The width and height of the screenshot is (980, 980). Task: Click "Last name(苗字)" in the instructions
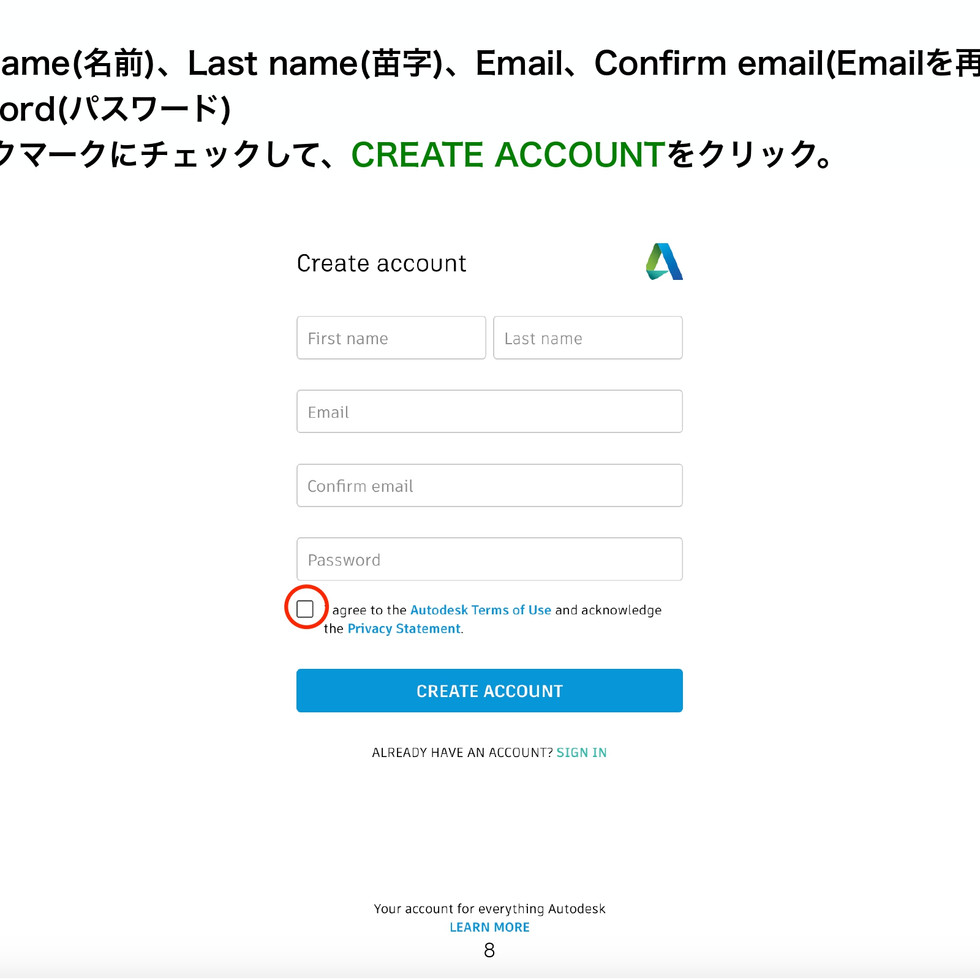[x=315, y=64]
